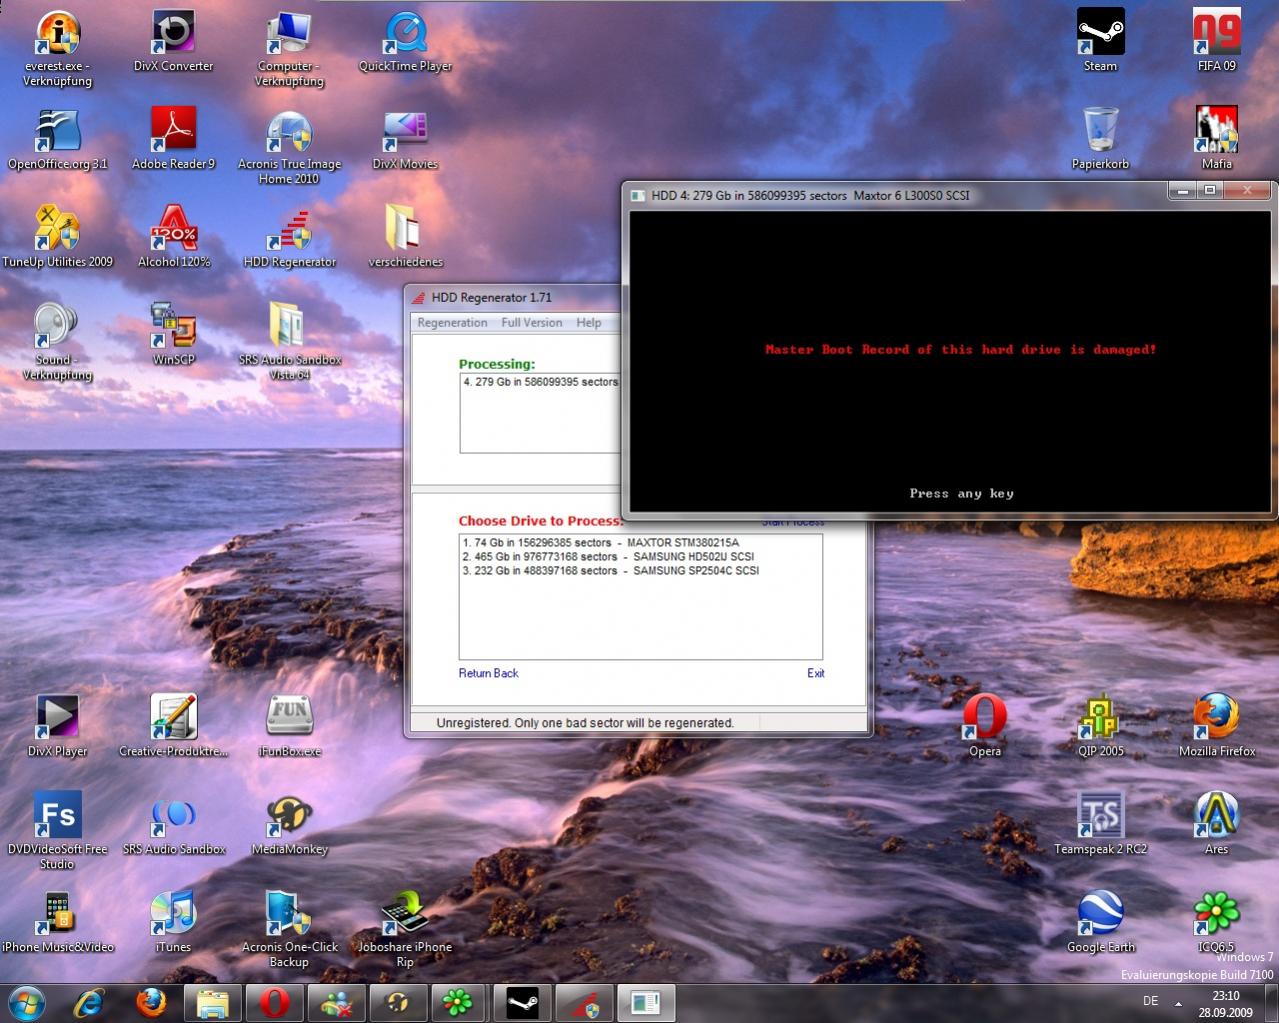Open Mozilla Firefox desktop icon
The image size is (1279, 1023).
(1216, 717)
